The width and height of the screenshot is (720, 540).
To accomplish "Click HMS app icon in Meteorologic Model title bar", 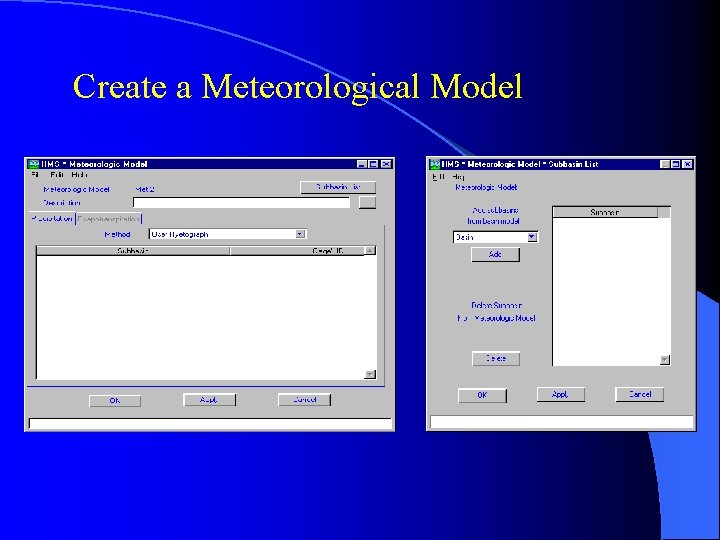I will 34,164.
